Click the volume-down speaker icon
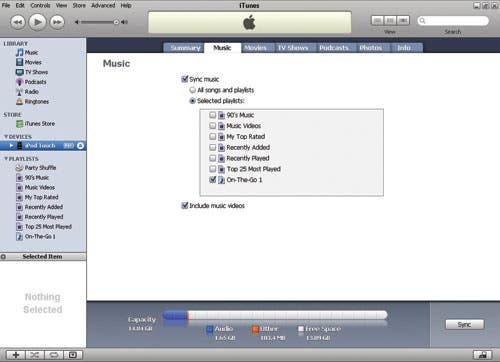This screenshot has height=362, width=500. pyautogui.click(x=77, y=22)
